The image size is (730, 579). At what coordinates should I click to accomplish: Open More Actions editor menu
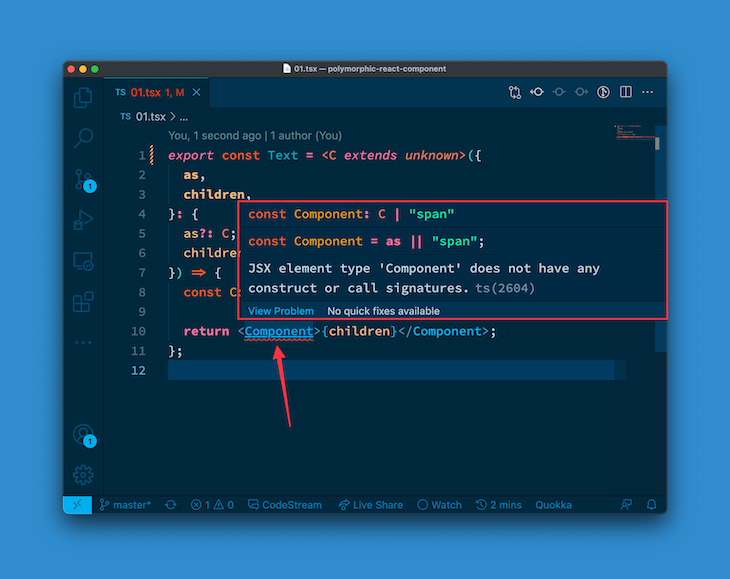click(648, 92)
